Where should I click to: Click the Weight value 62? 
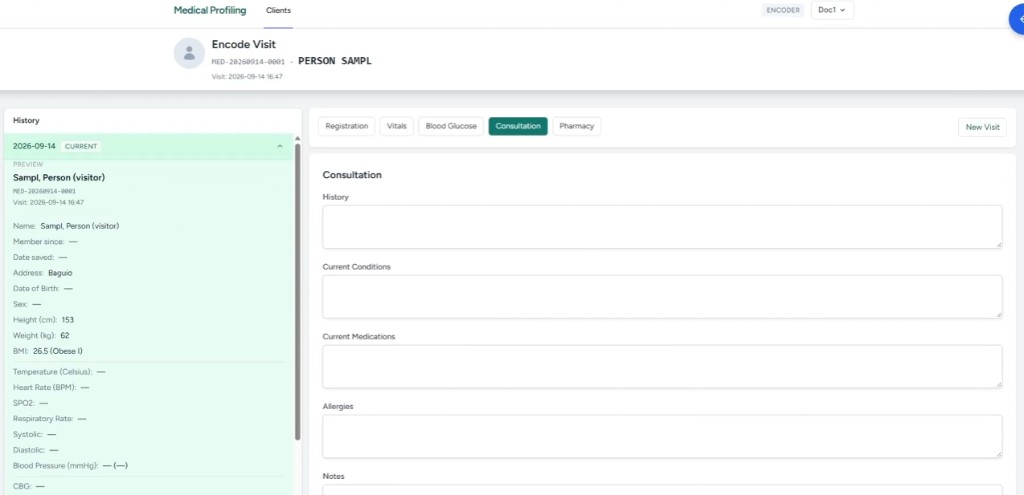pyautogui.click(x=65, y=336)
